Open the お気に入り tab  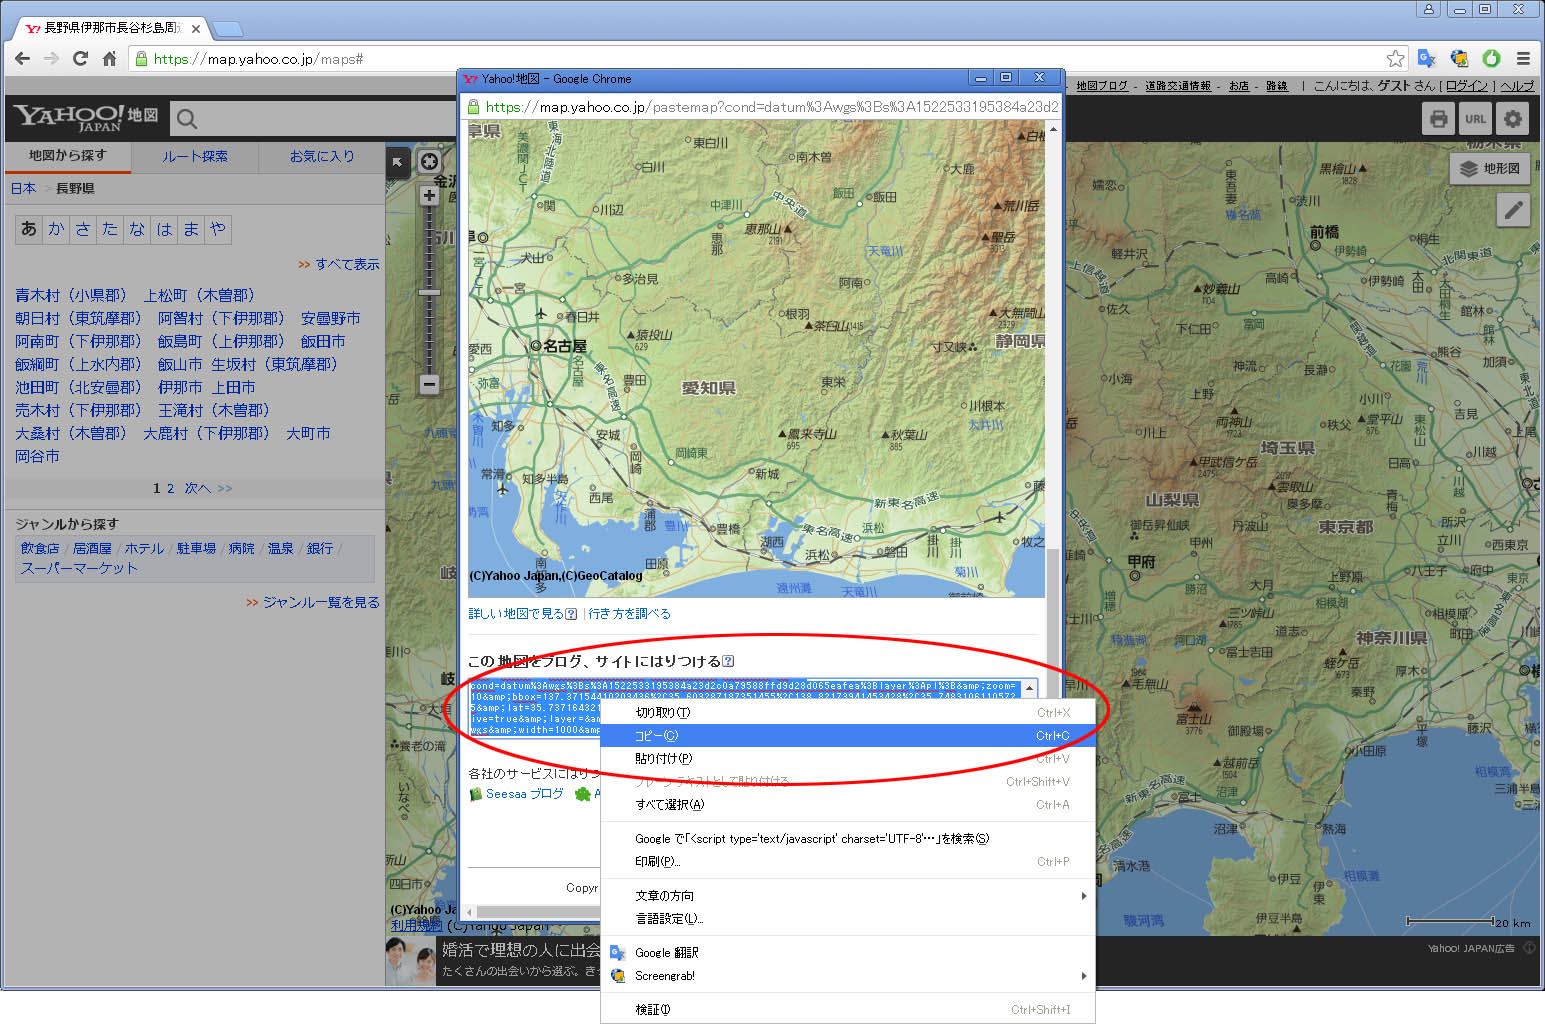coord(322,156)
